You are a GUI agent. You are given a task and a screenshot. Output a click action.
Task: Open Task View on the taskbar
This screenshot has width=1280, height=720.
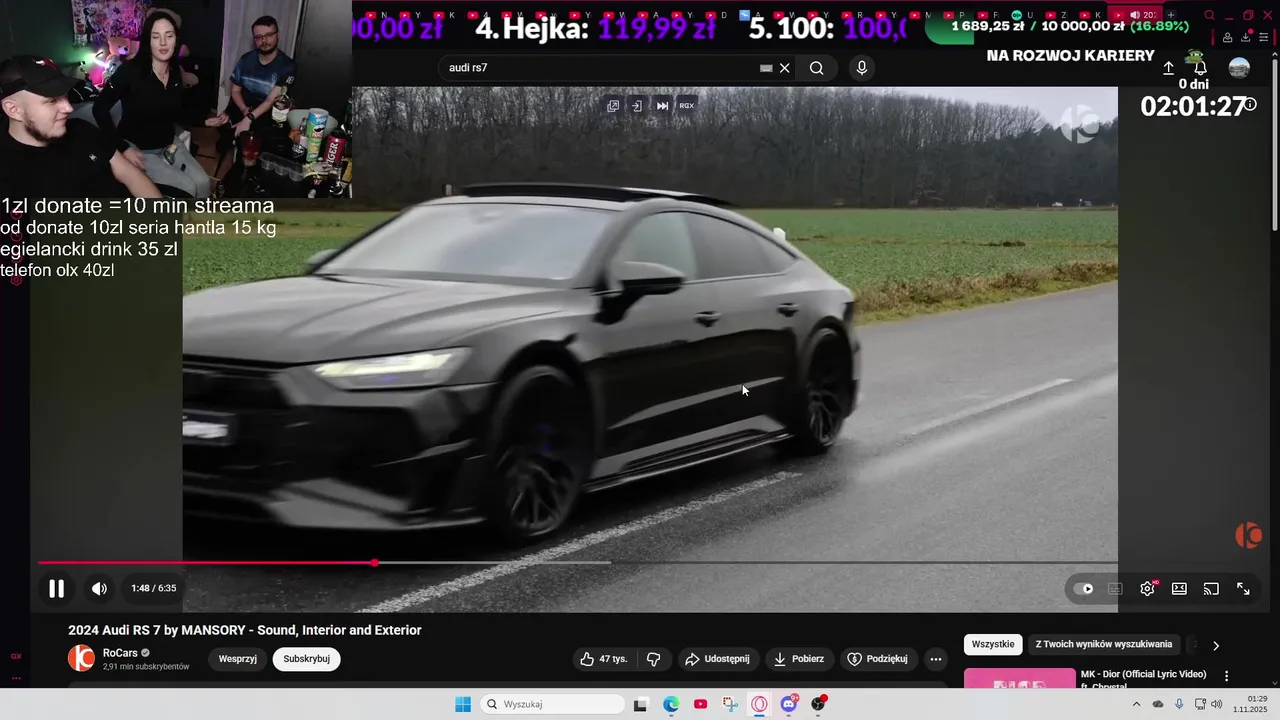(x=641, y=704)
